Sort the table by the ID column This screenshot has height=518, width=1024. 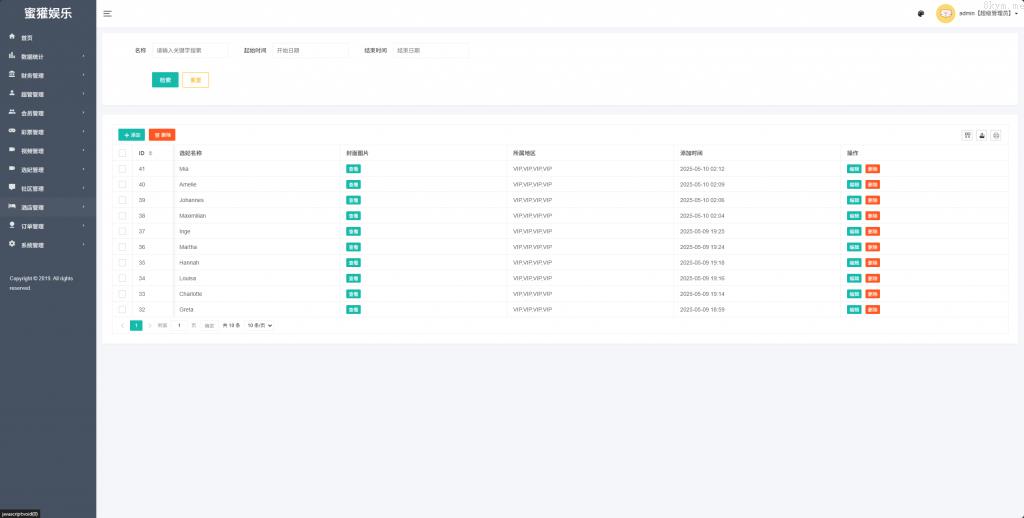click(x=150, y=153)
